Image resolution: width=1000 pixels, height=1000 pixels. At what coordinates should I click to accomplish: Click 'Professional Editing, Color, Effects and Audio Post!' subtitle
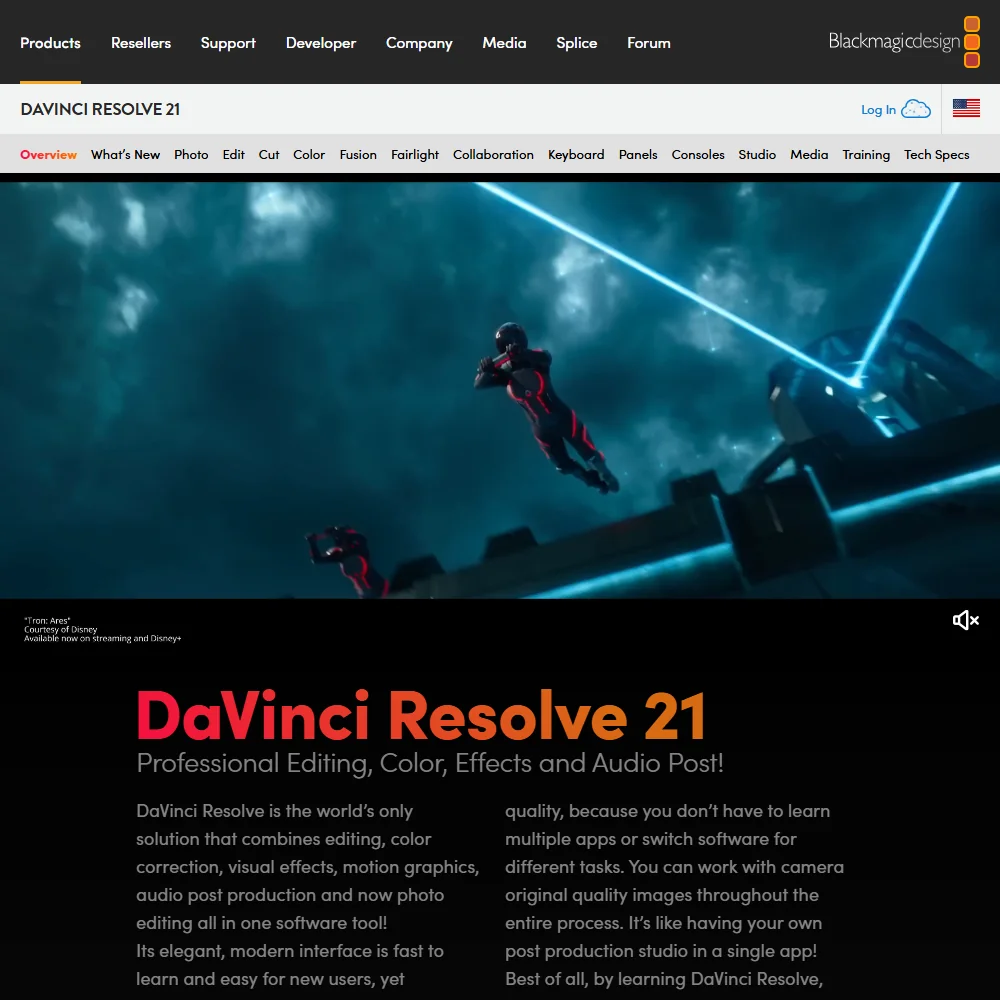tap(430, 763)
